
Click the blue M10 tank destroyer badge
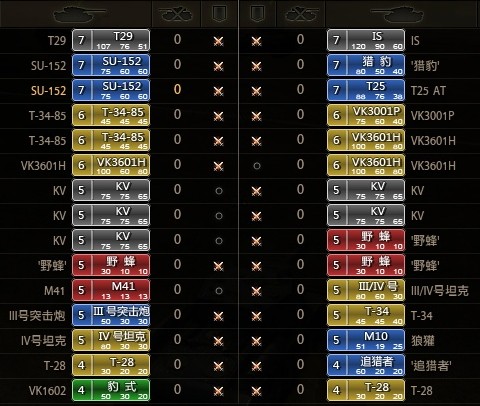tap(366, 340)
